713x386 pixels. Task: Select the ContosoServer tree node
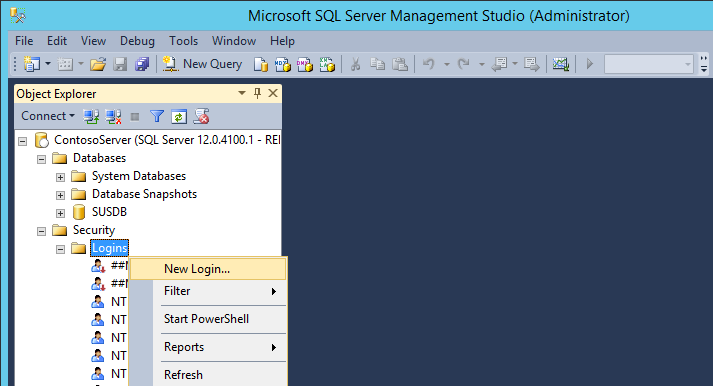coord(167,140)
